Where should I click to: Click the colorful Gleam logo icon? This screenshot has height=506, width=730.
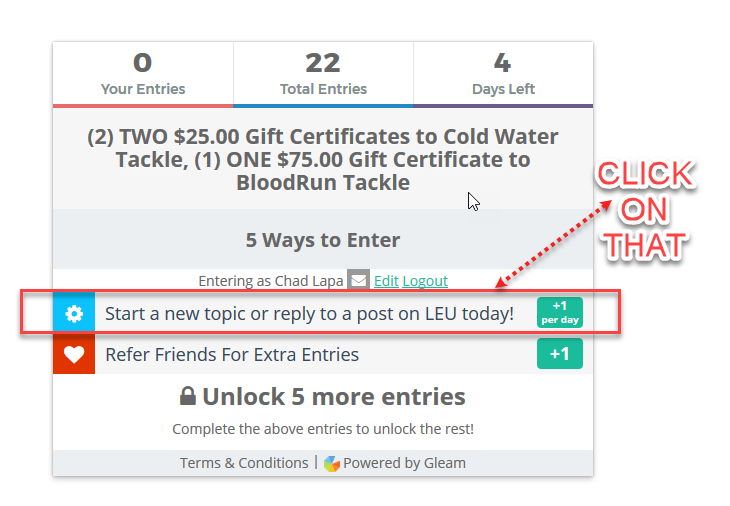click(331, 463)
